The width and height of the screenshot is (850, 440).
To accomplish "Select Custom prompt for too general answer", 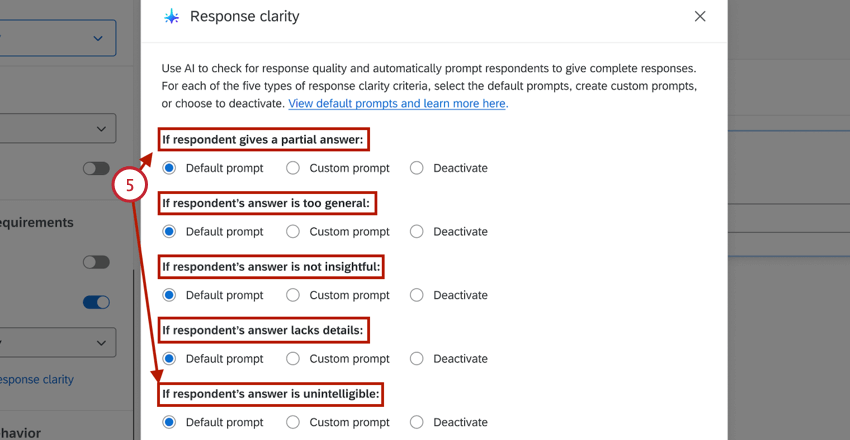I will pyautogui.click(x=293, y=231).
